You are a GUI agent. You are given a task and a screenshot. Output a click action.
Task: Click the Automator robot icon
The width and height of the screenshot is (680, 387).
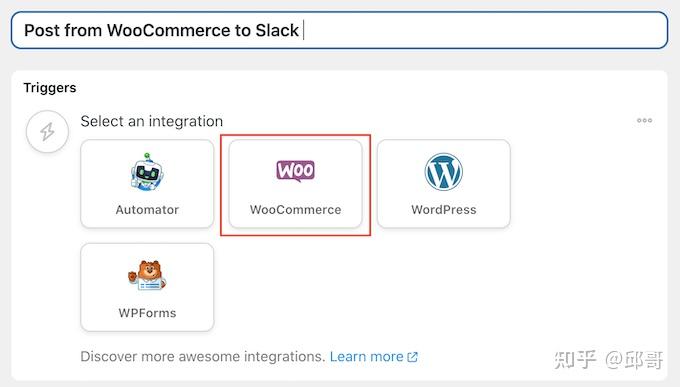(147, 172)
